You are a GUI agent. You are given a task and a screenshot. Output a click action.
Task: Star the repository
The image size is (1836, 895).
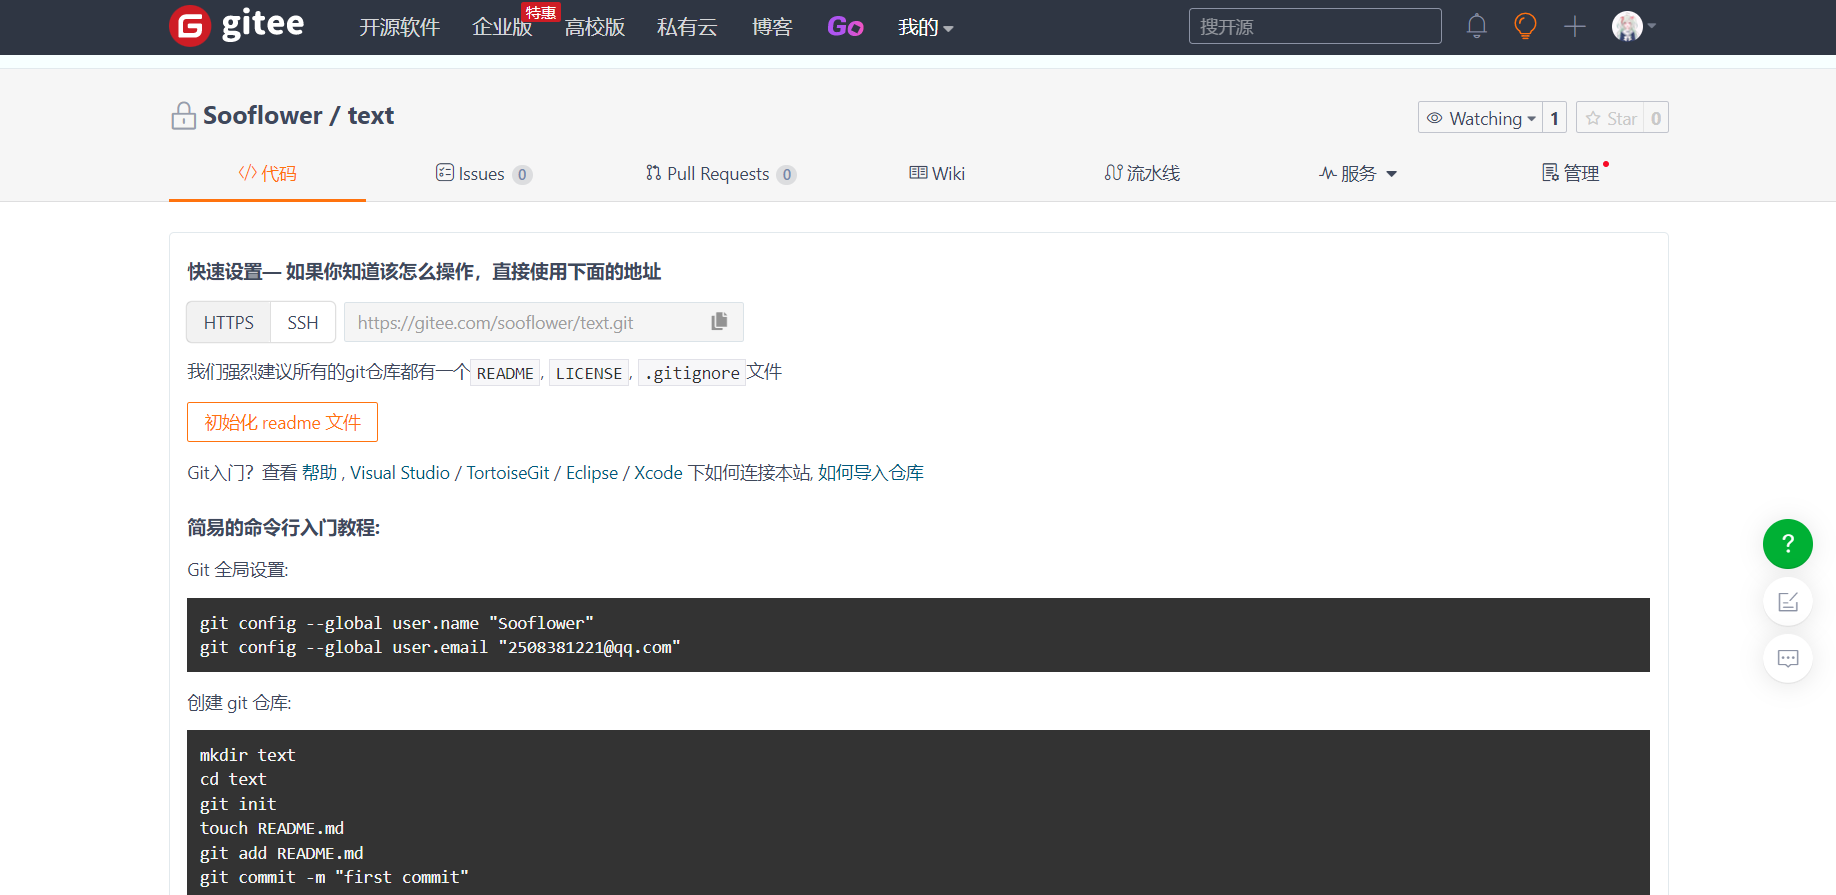(x=1610, y=118)
